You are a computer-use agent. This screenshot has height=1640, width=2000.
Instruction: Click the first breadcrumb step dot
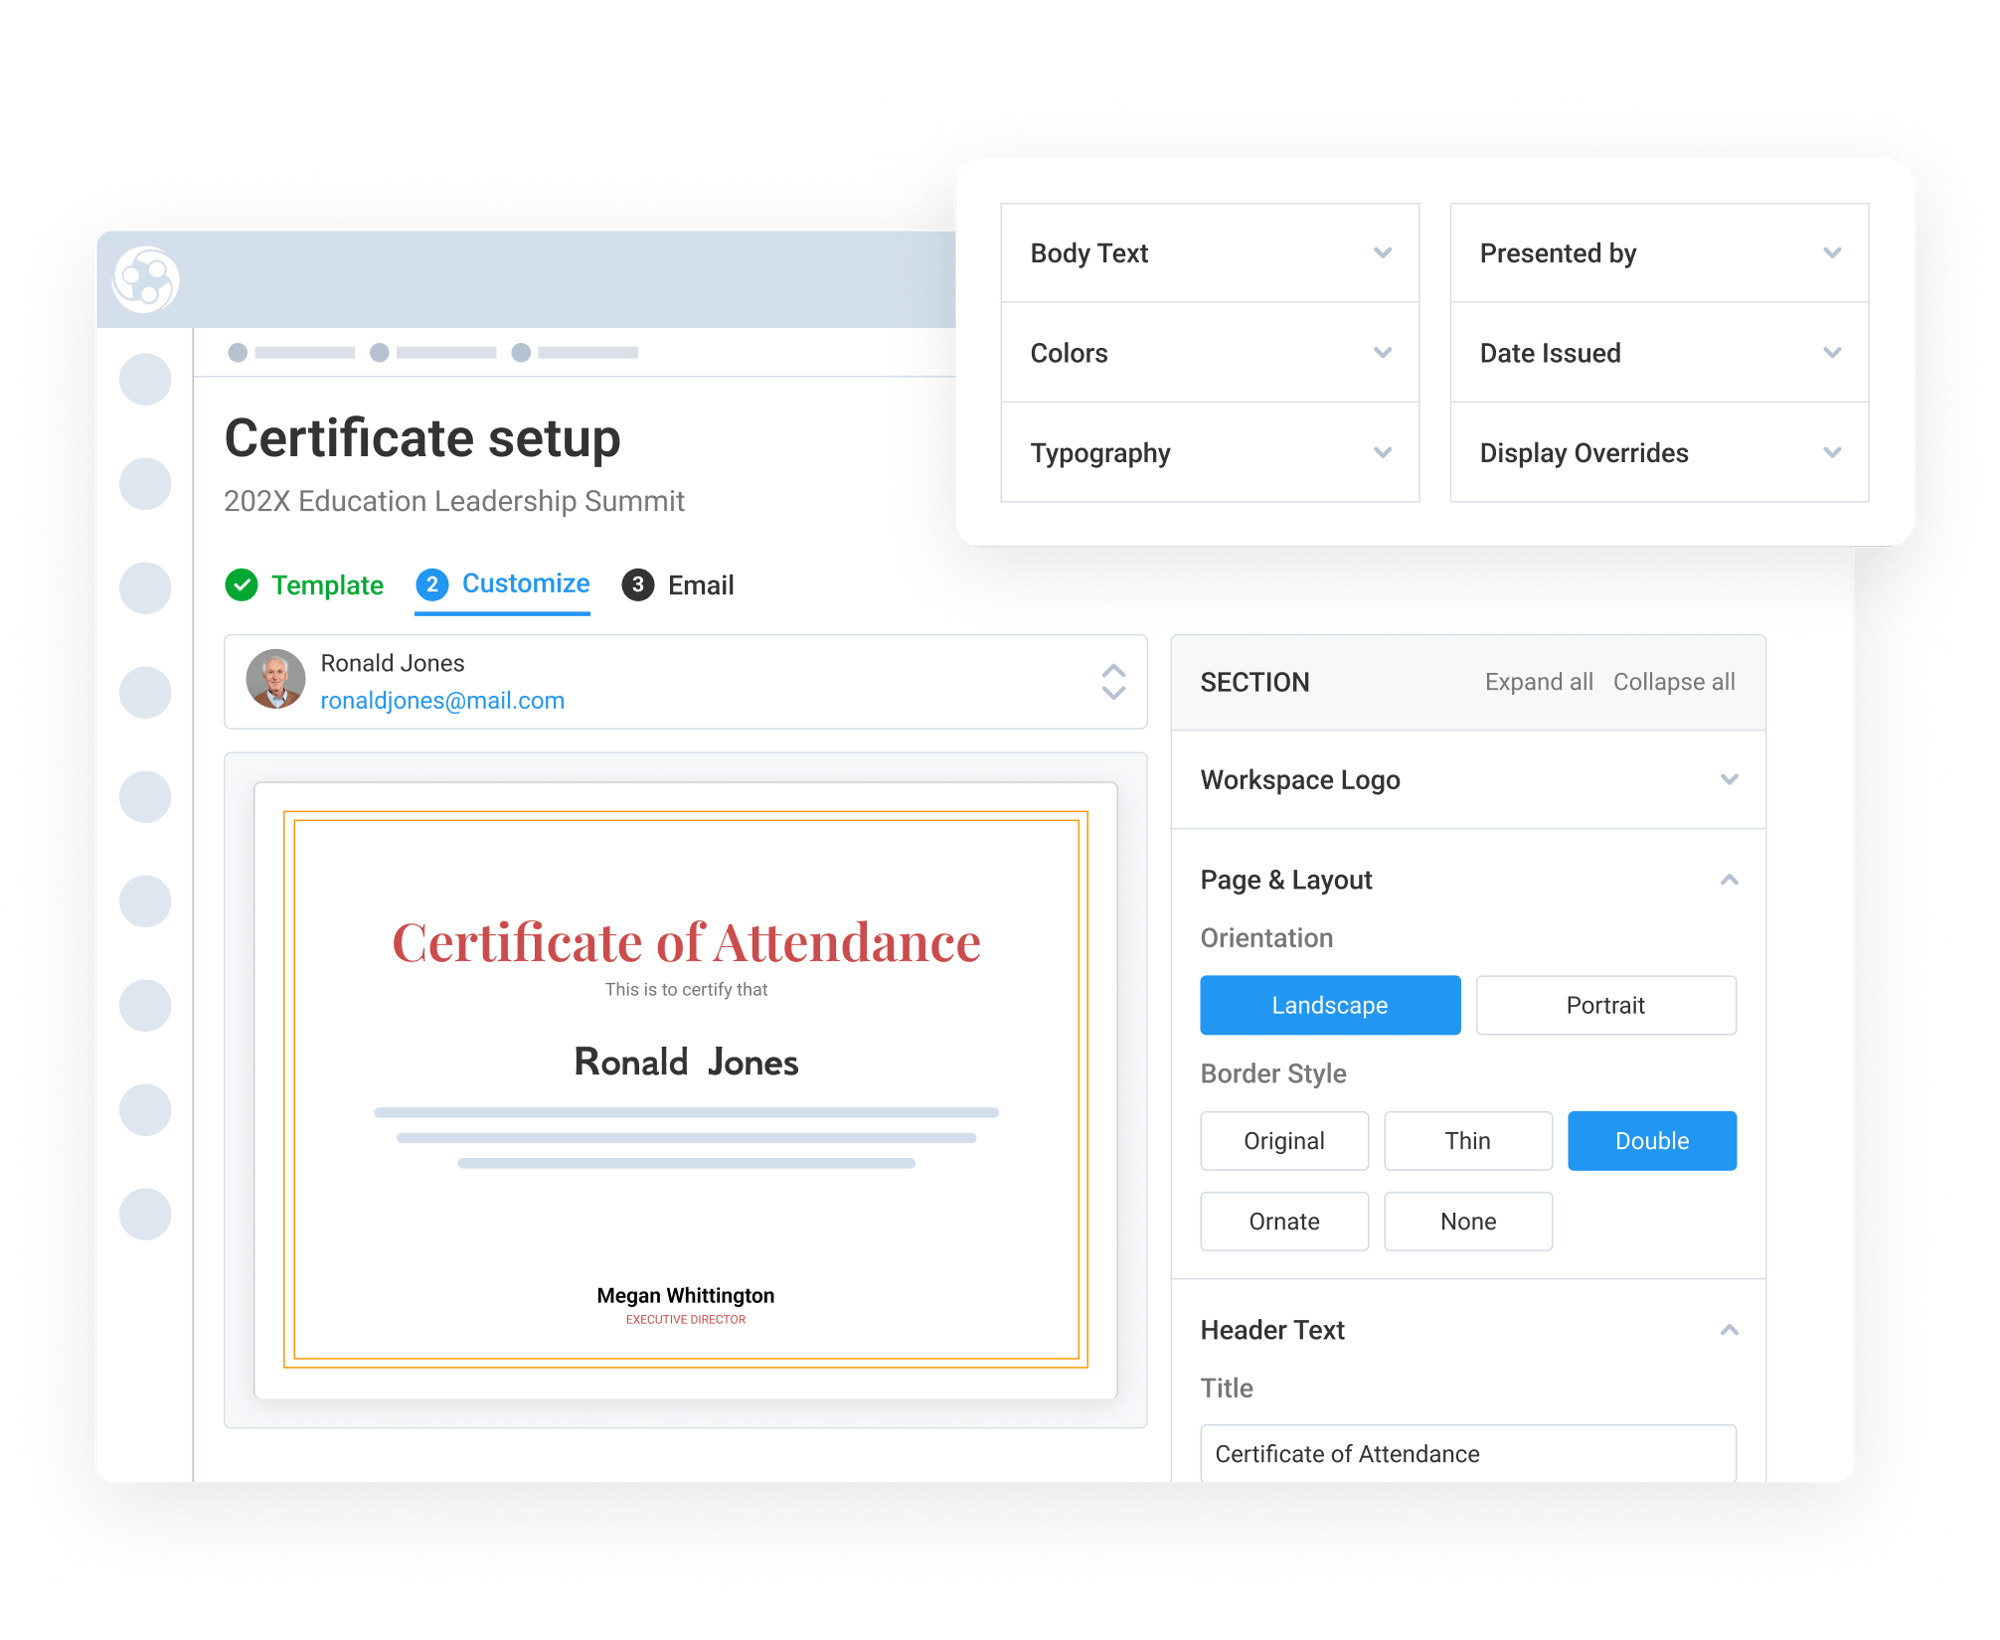click(238, 352)
